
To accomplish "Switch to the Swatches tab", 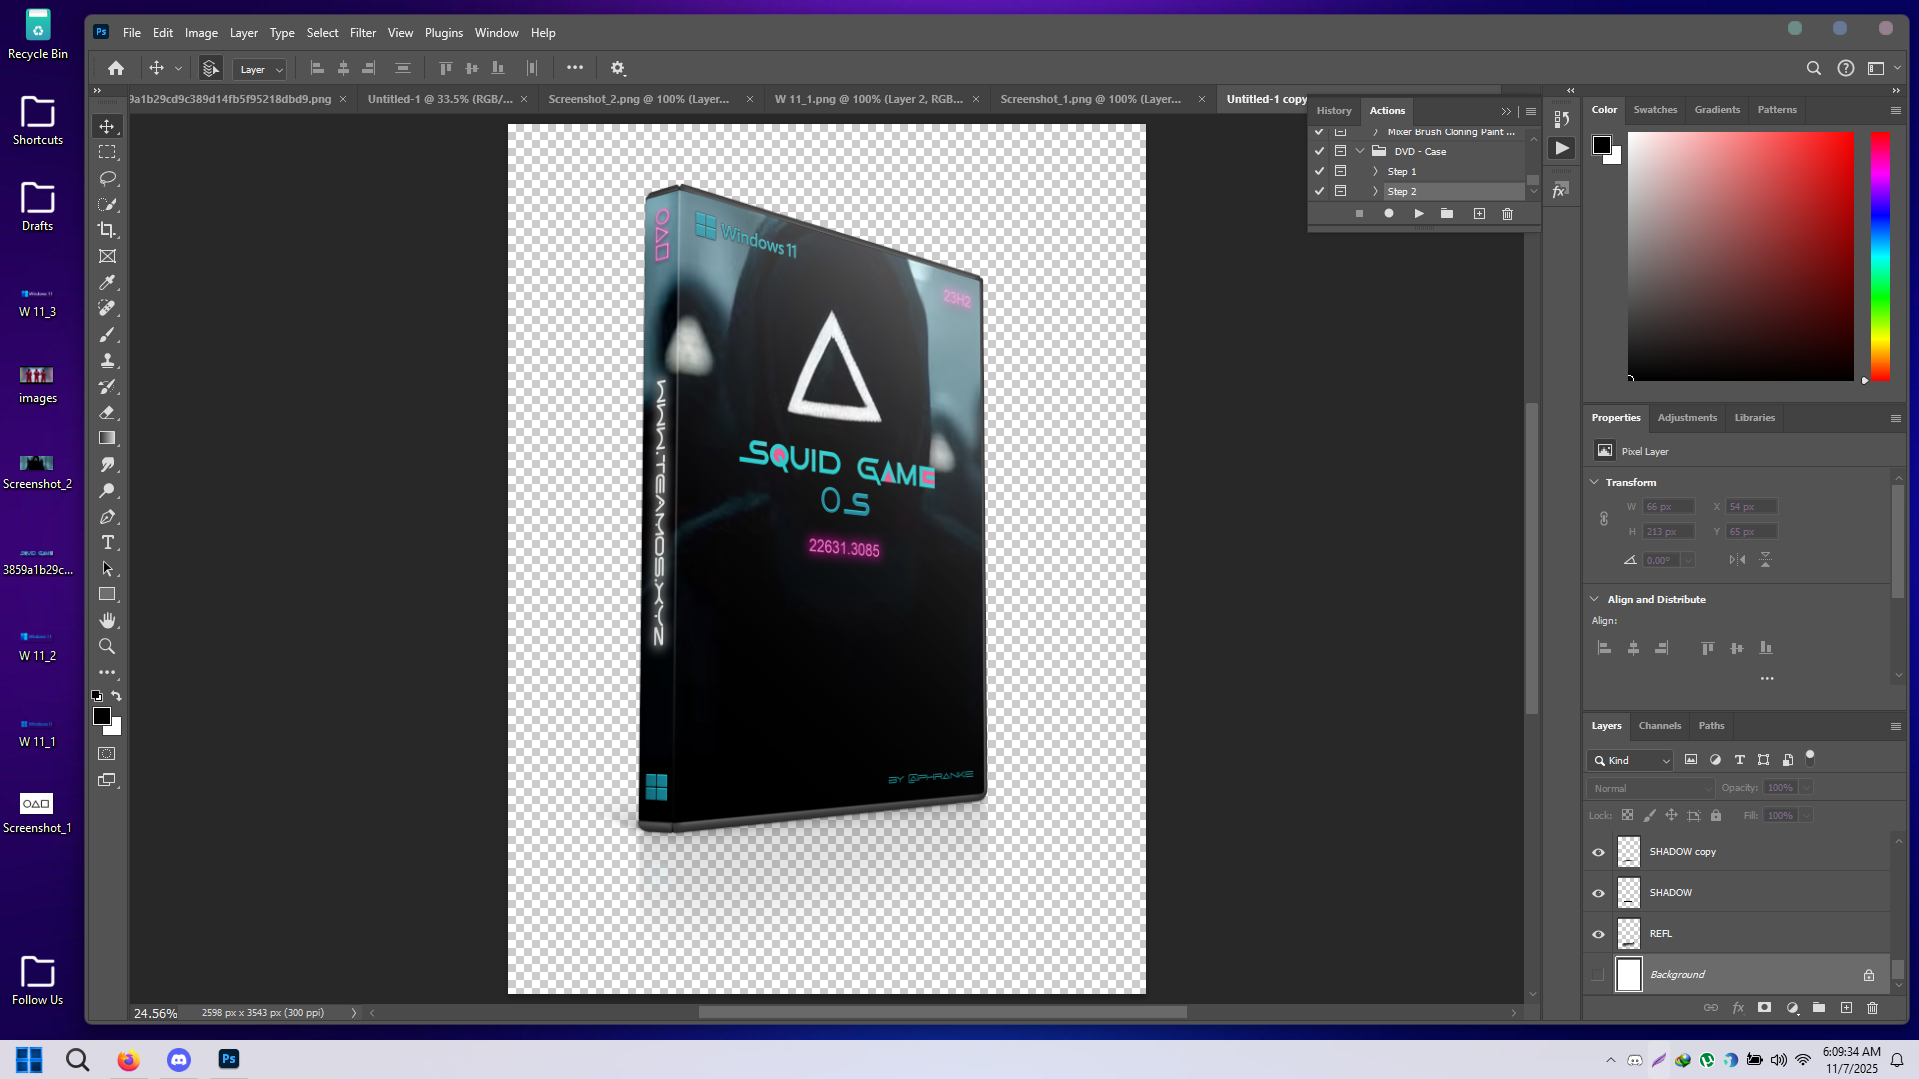I will pyautogui.click(x=1655, y=110).
